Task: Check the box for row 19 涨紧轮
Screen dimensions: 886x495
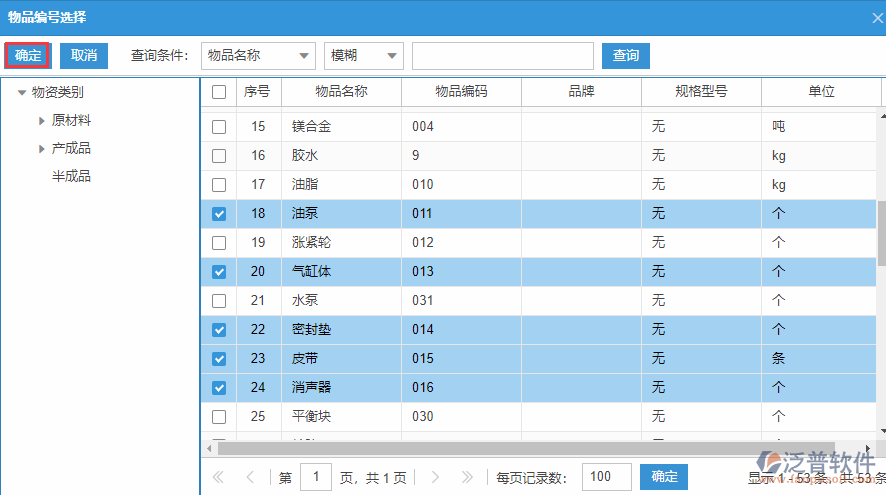Action: pyautogui.click(x=219, y=242)
